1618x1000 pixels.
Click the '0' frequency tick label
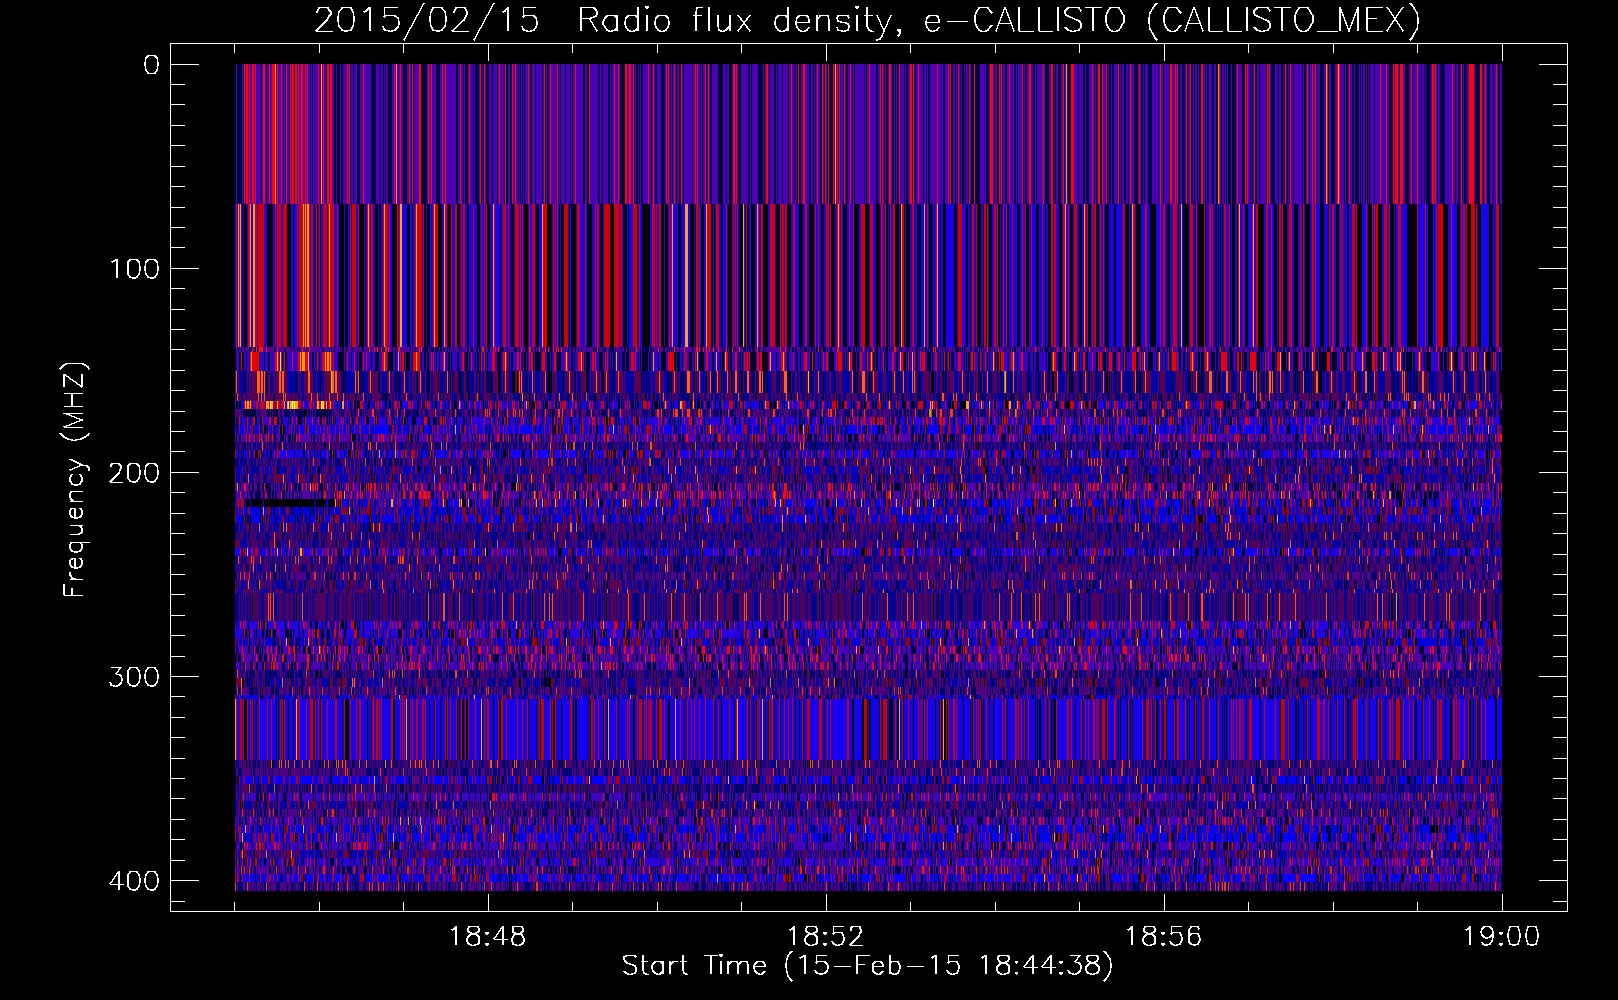[x=151, y=65]
